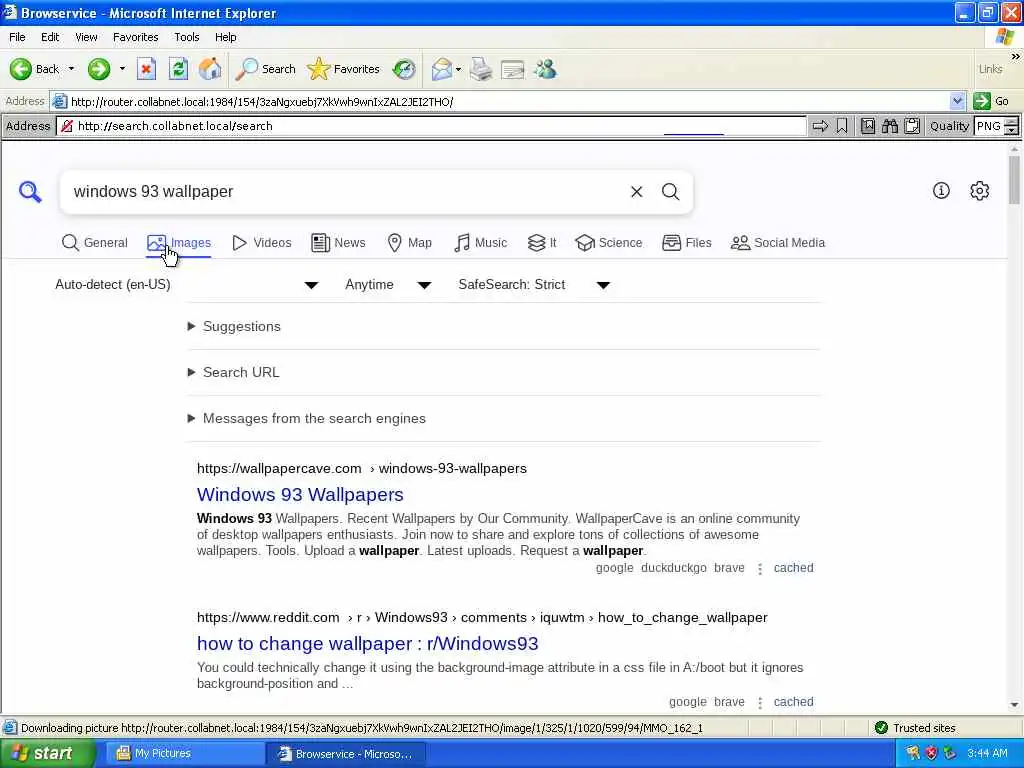Screen dimensions: 1024x768
Task: Open the File menu
Action: tap(18, 37)
